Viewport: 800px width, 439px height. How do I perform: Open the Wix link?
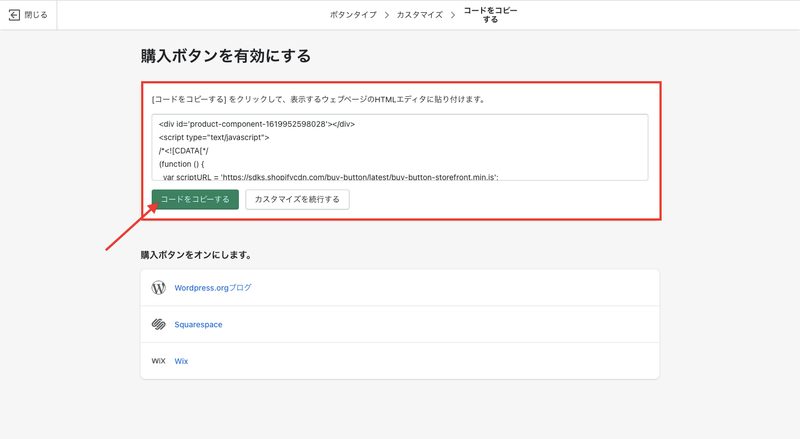pos(181,361)
